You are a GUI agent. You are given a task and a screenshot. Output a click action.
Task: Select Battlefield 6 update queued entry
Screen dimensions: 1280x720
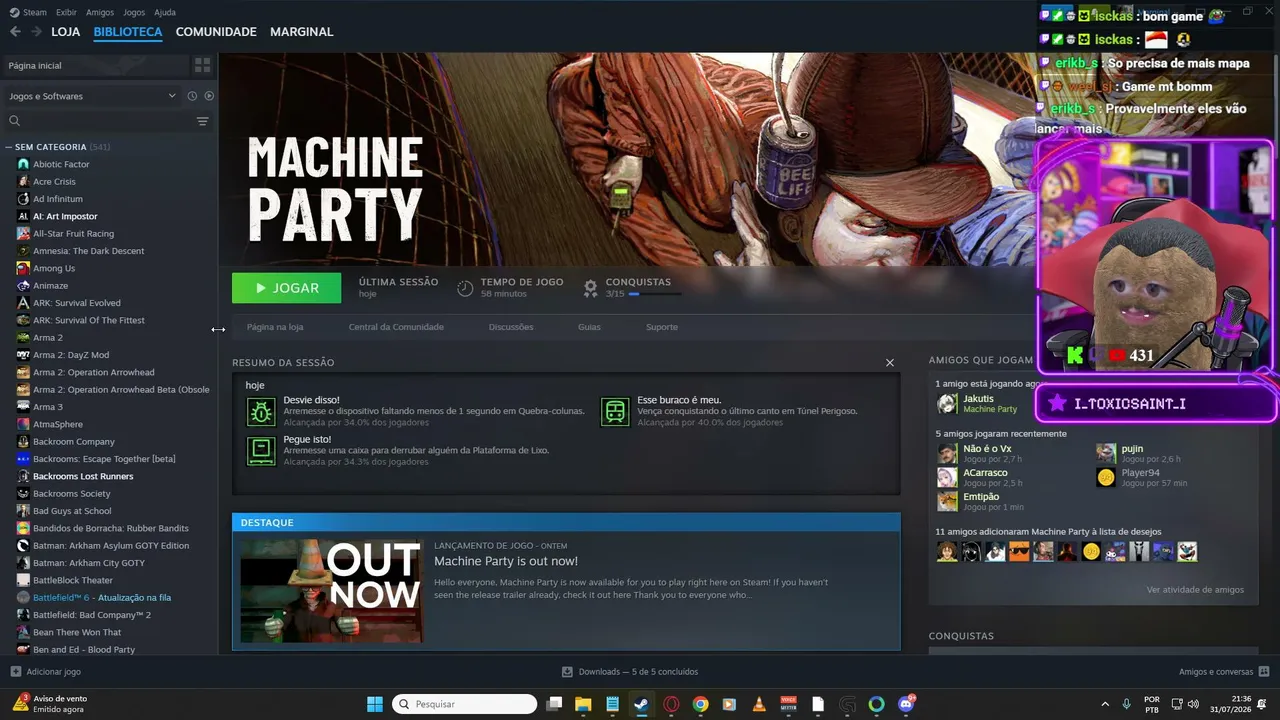(102, 597)
